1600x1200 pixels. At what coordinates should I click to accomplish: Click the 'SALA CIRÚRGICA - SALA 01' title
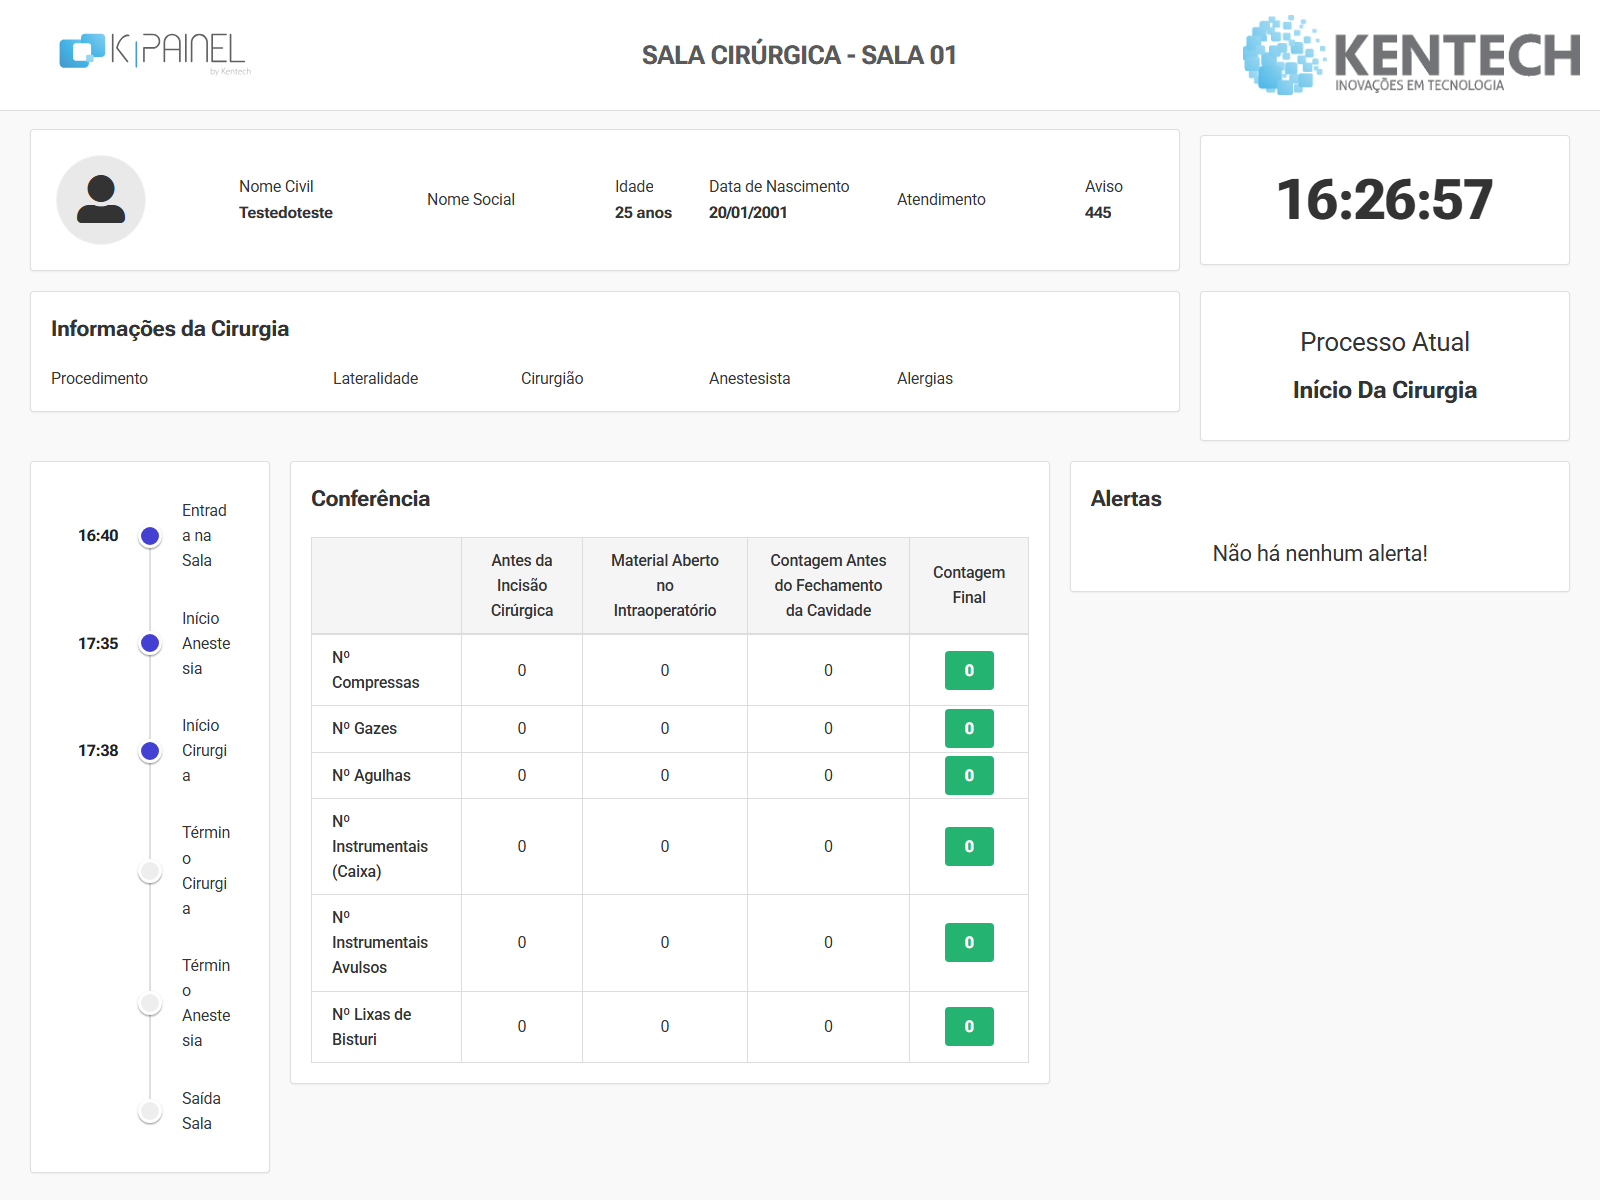coord(799,55)
